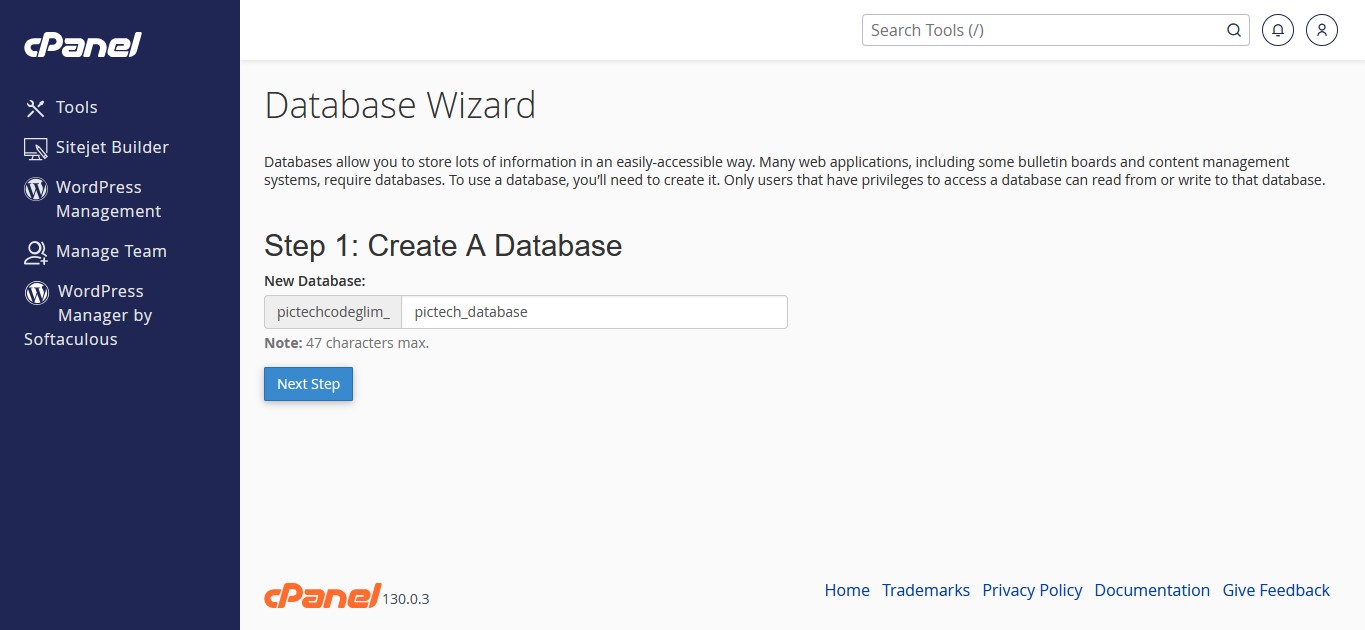
Task: Open Sitejet Builder menu item
Action: tap(112, 147)
